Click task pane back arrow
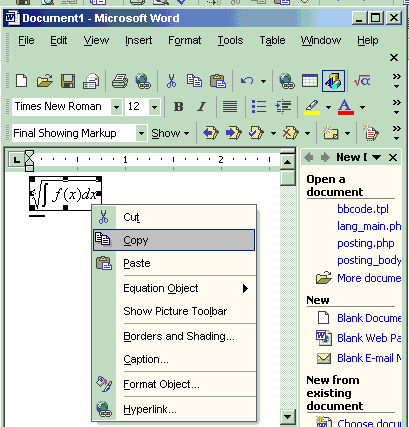The image size is (409, 427). coord(309,157)
